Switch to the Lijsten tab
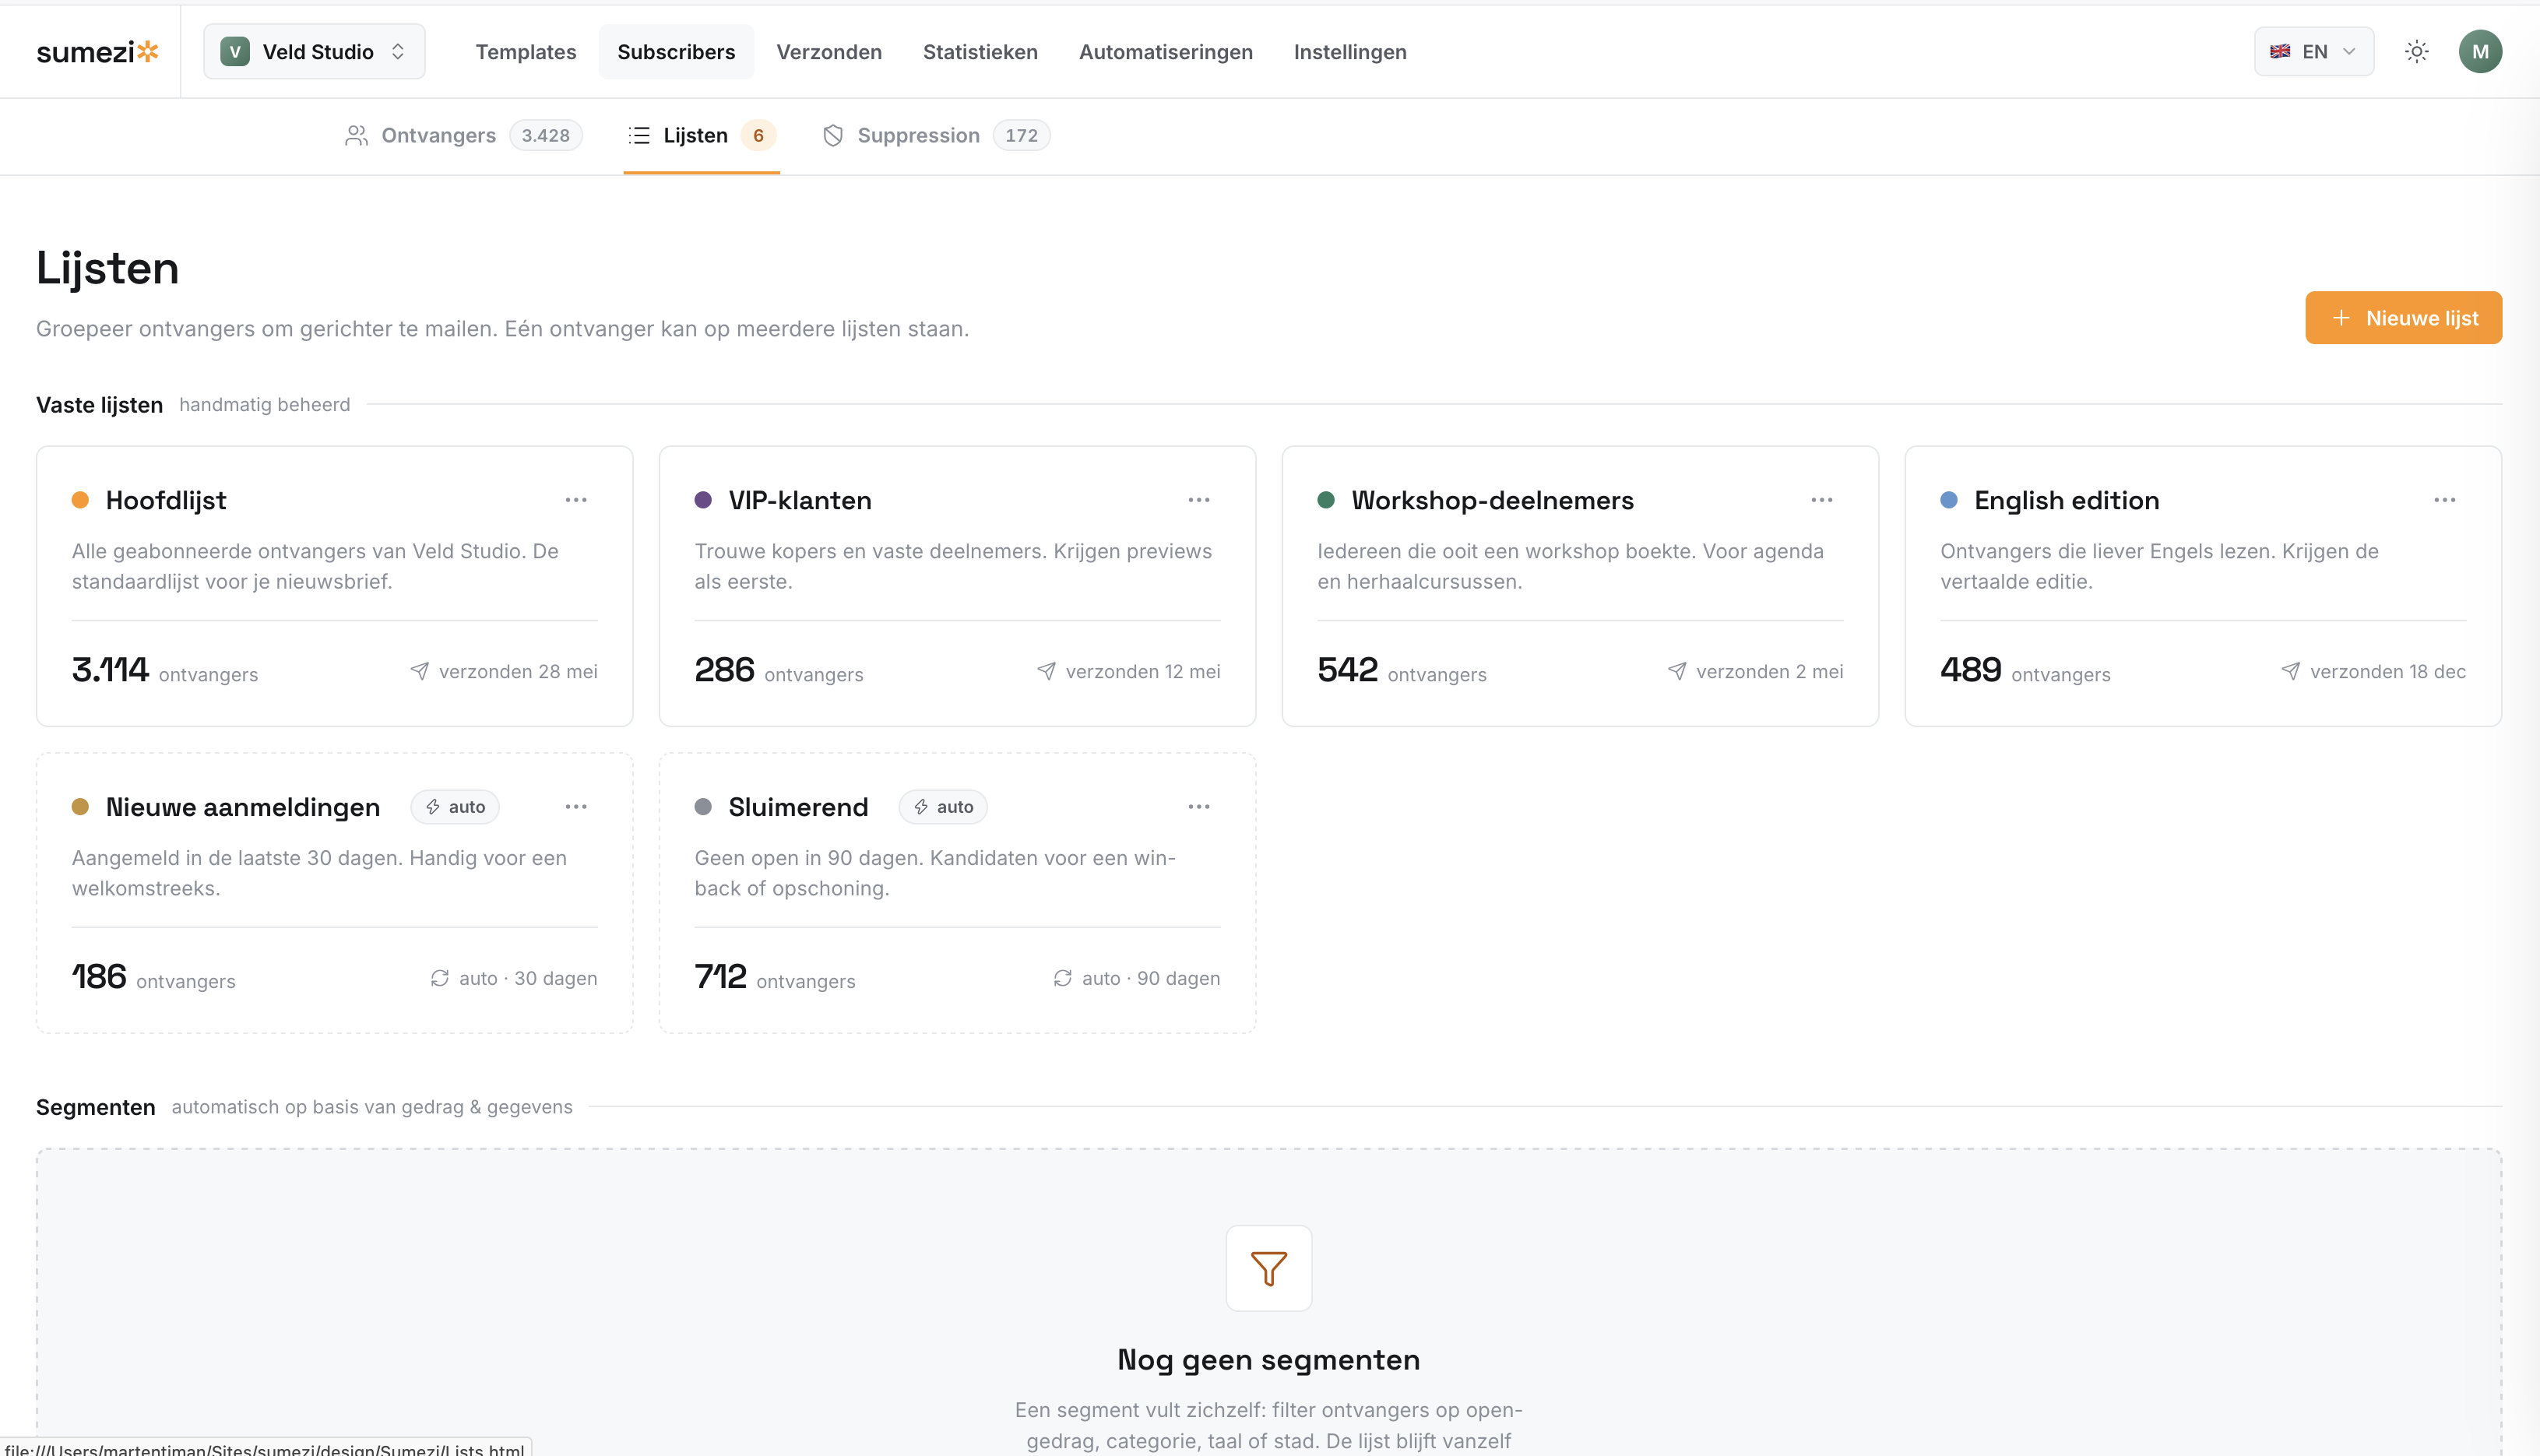 tap(702, 136)
